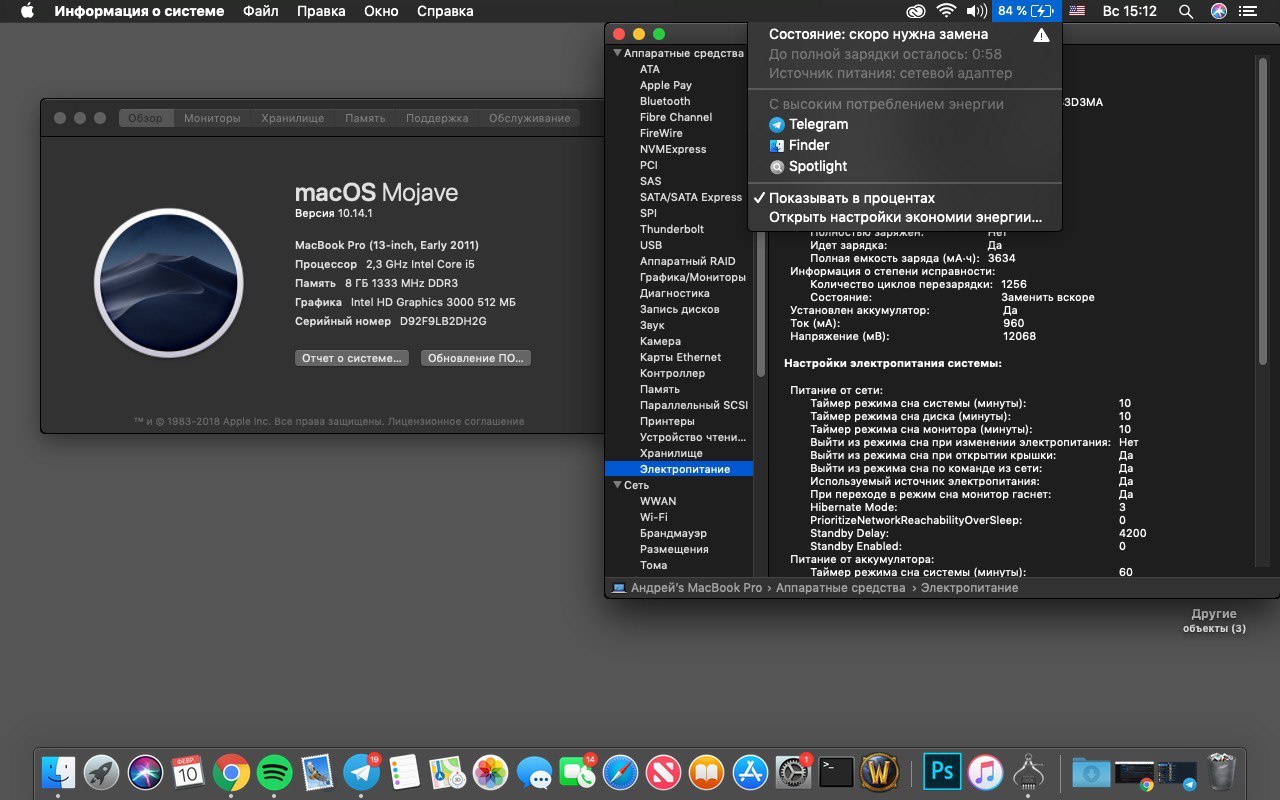Switch to the Обслуживание tab
The height and width of the screenshot is (800, 1280).
point(529,118)
